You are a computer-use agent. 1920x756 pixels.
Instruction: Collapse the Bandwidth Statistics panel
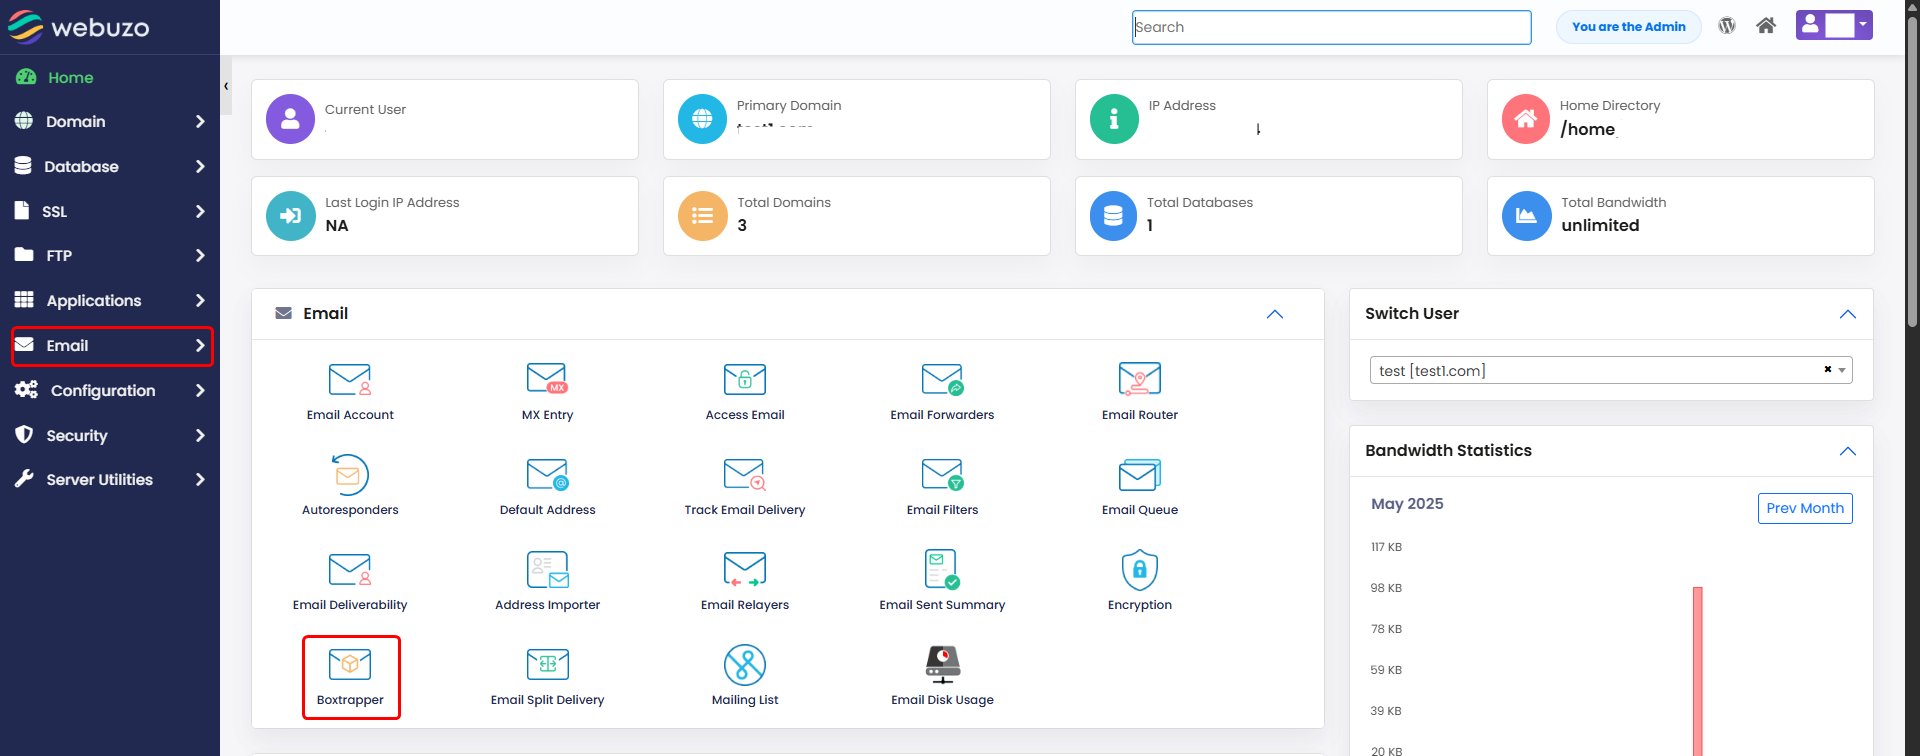(1847, 451)
